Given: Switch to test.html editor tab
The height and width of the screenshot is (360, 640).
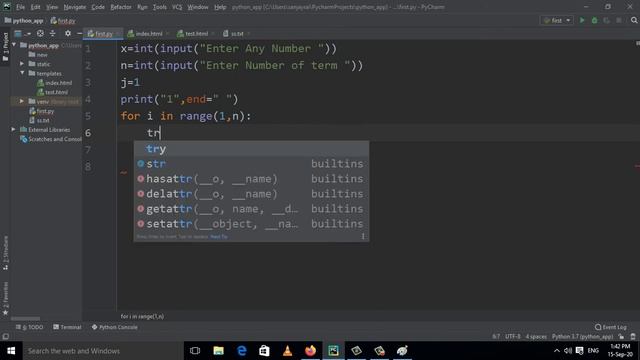Looking at the screenshot, I should [x=196, y=33].
